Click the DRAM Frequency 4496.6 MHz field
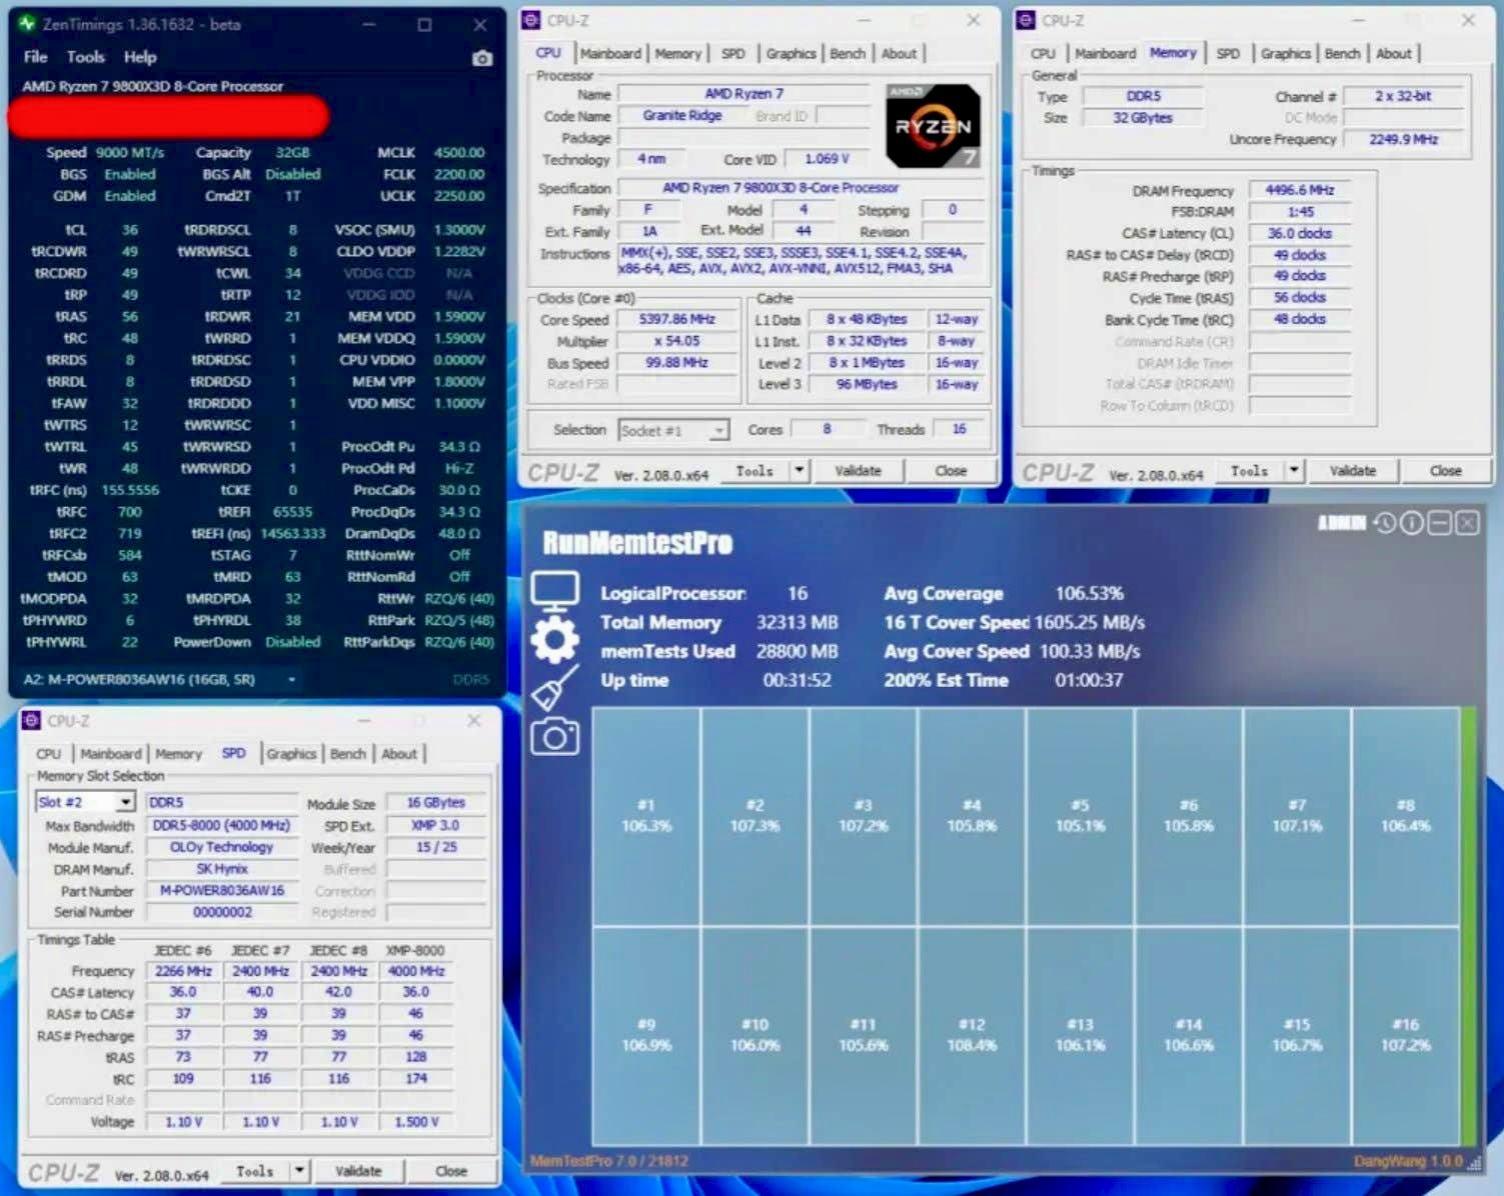The image size is (1504, 1196). 1299,190
